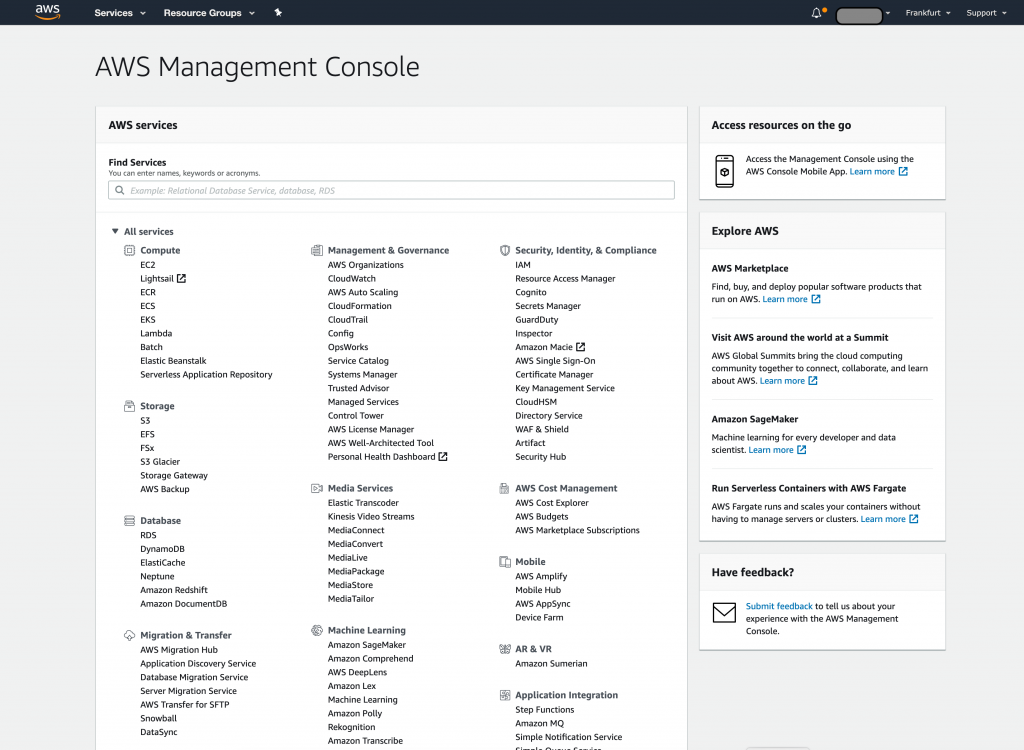Click the pin shortcuts icon in top bar
This screenshot has width=1024, height=750.
(x=278, y=12)
